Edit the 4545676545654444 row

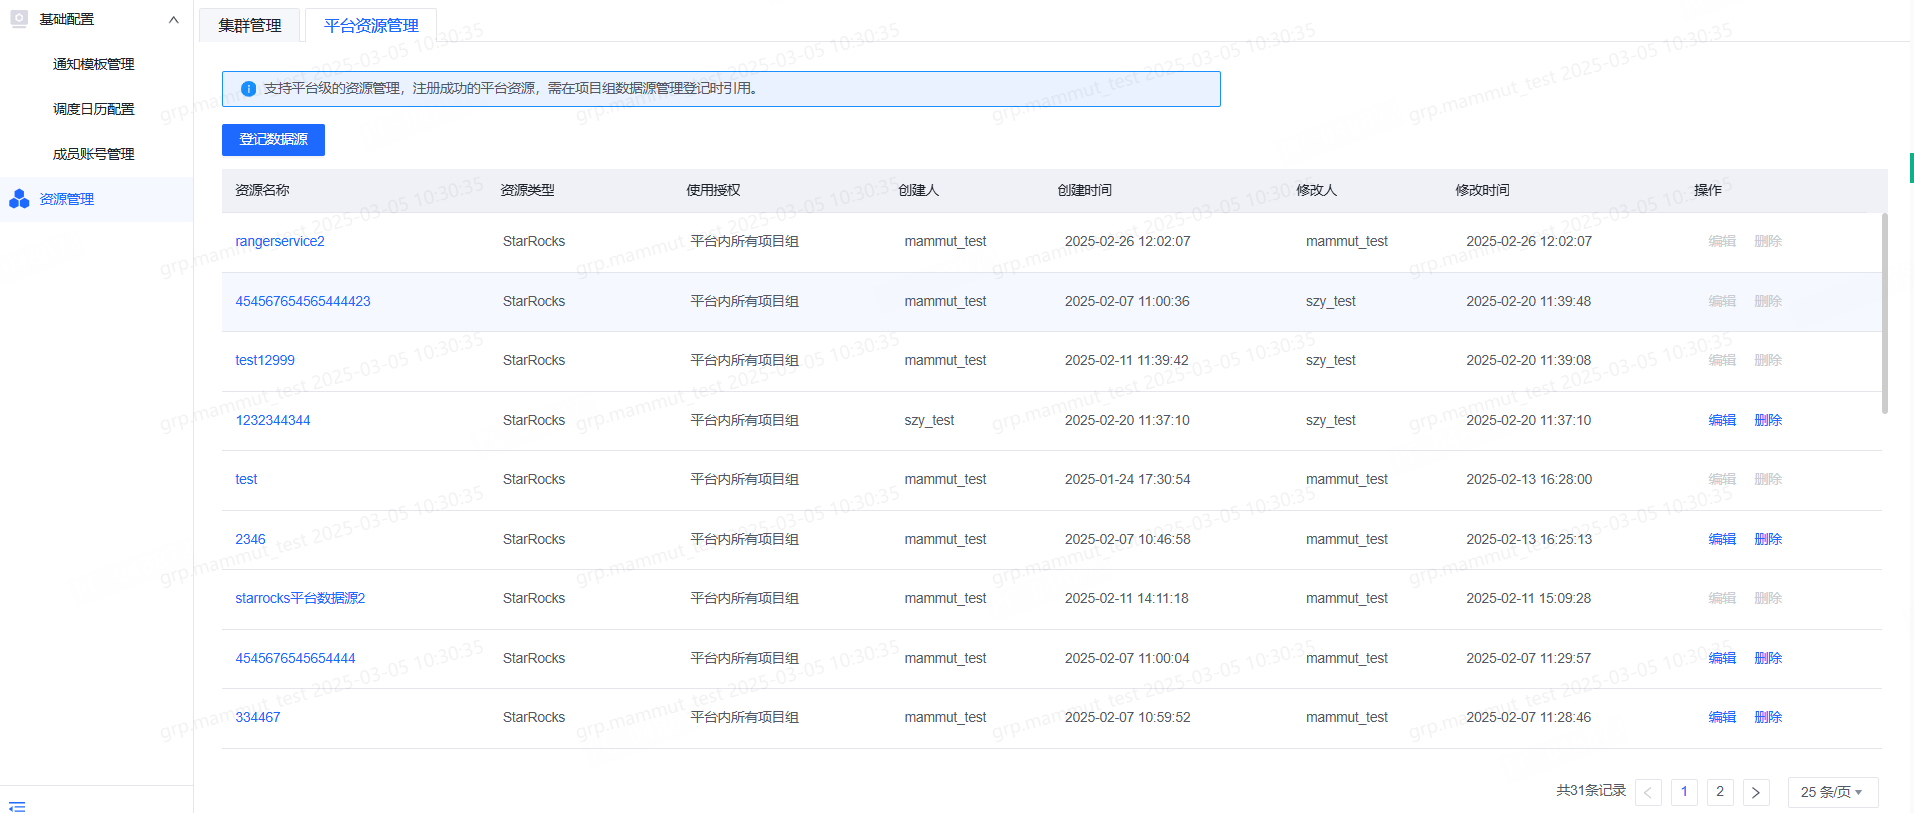pos(1722,658)
